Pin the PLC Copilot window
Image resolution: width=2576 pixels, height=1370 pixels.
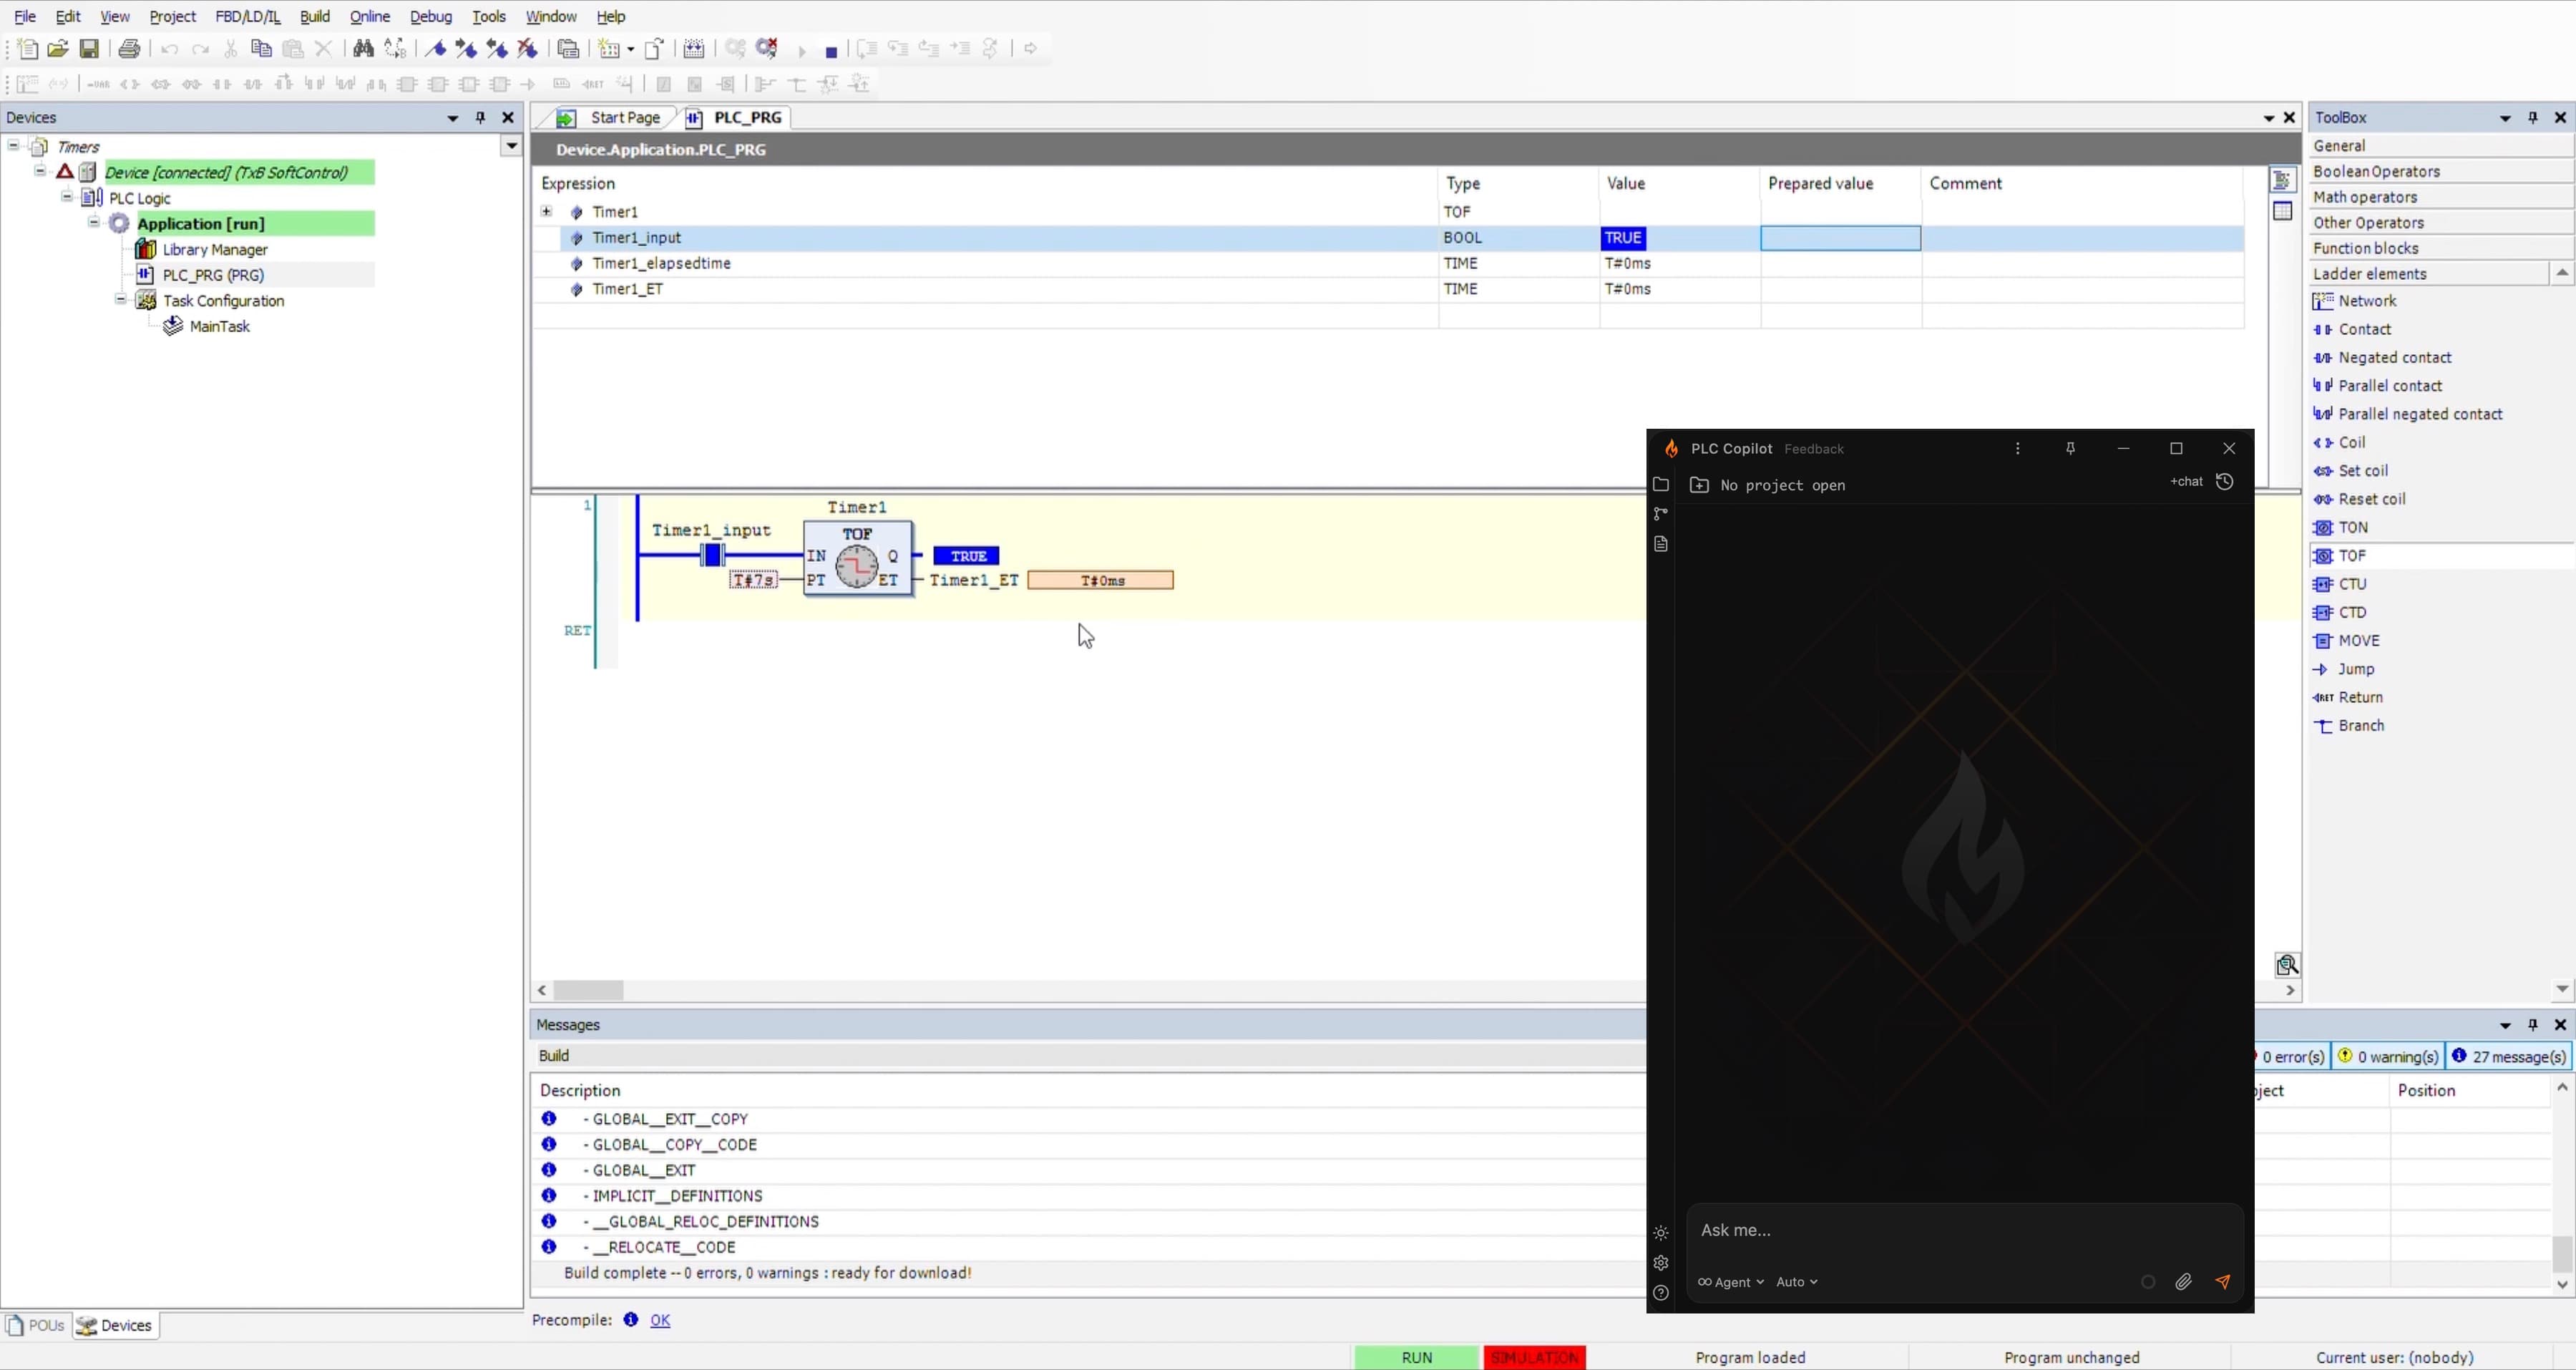2071,449
